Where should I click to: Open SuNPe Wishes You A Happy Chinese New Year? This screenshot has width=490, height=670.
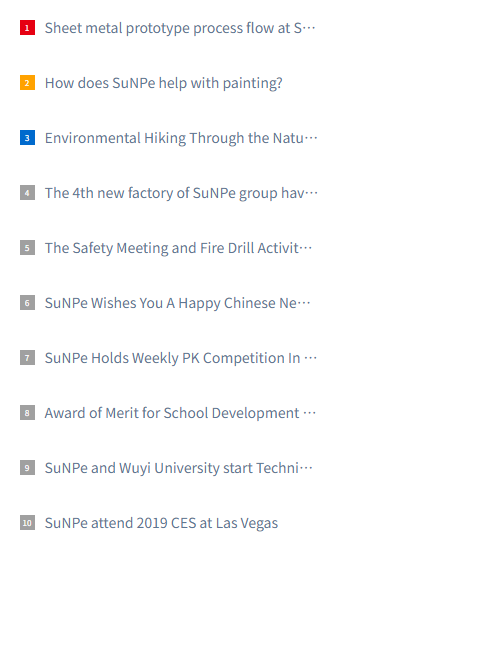(178, 303)
